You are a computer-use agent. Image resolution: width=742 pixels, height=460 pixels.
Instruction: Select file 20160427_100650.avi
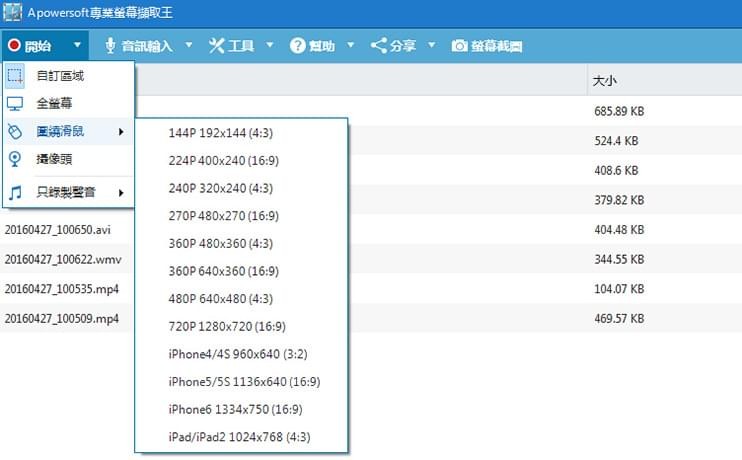click(58, 230)
